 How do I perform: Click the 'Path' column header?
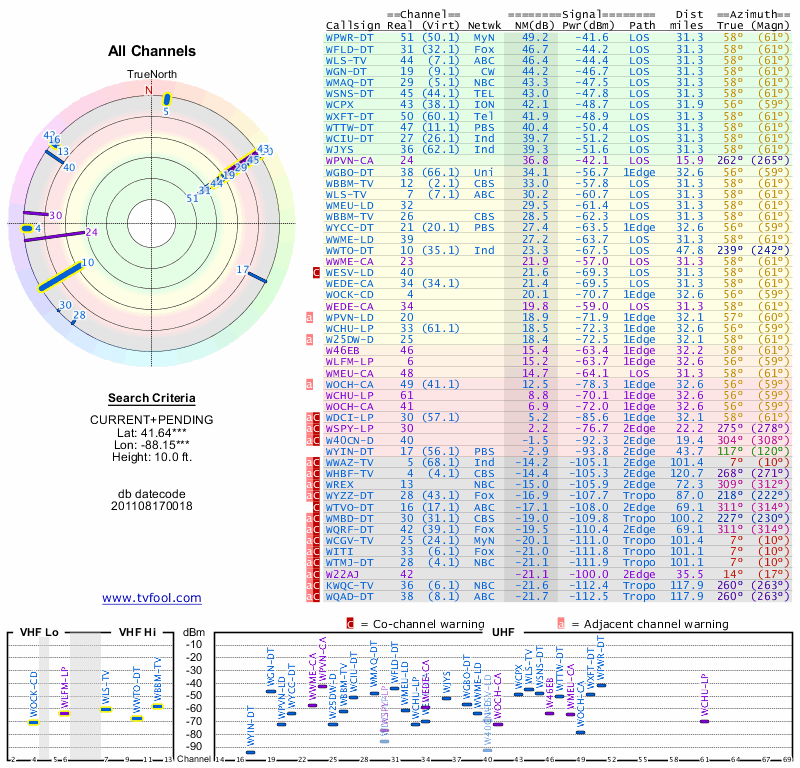[642, 26]
